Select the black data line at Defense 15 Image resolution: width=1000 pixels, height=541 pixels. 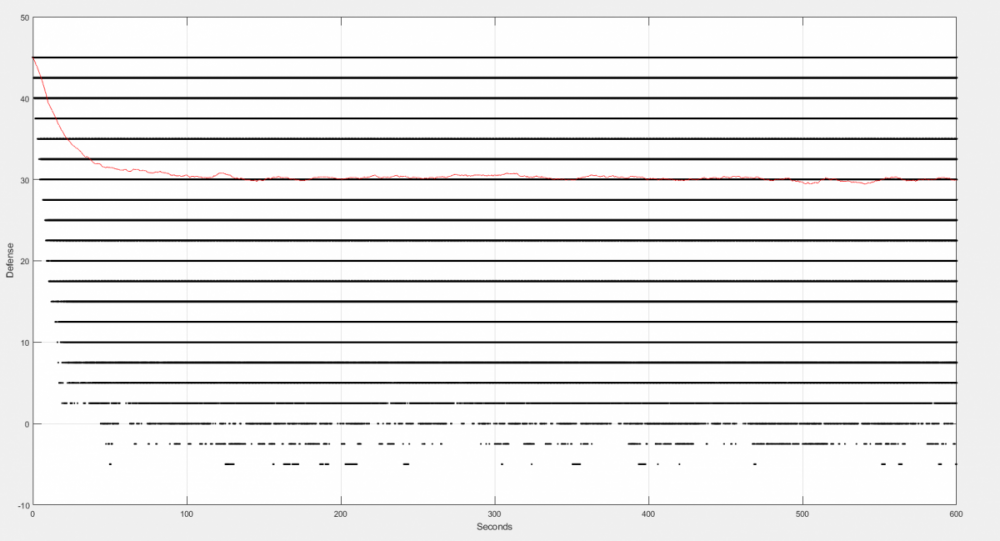tap(500, 301)
